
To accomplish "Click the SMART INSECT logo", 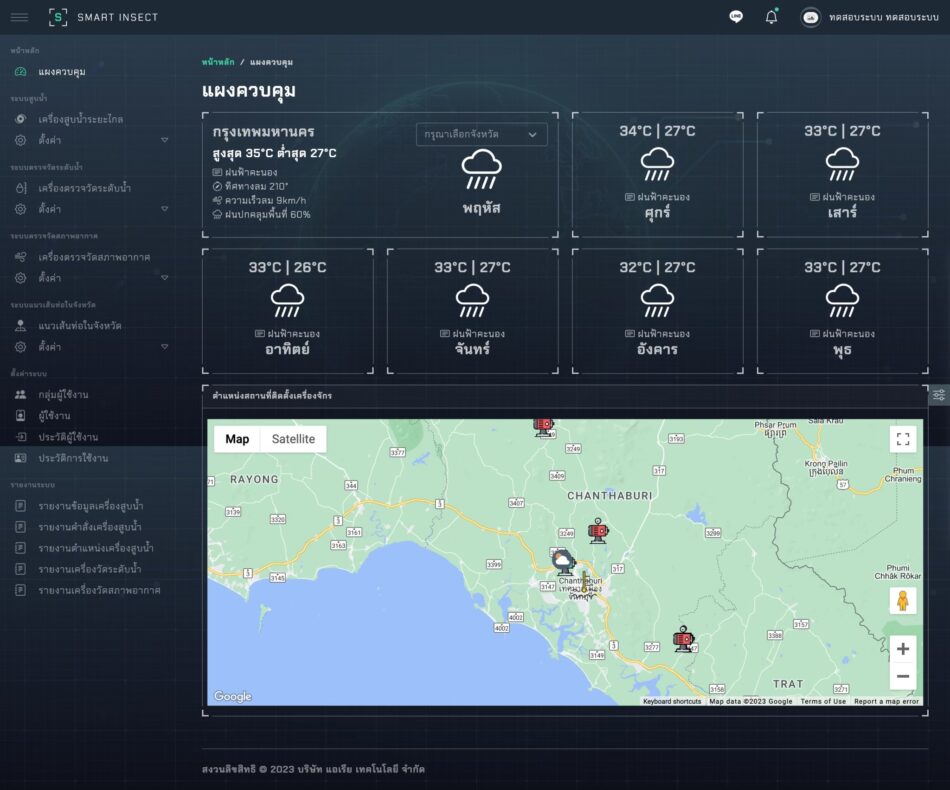I will [103, 17].
